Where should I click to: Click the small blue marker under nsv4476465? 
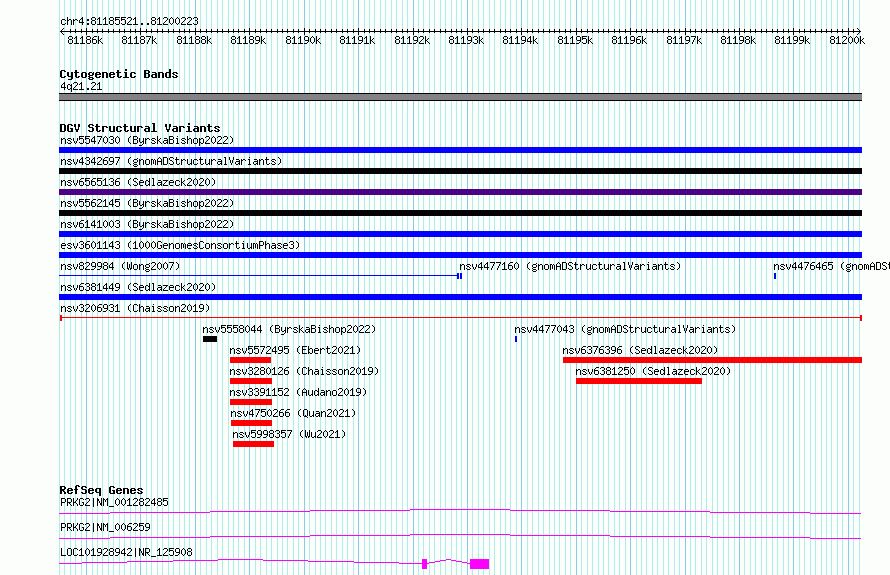click(775, 276)
